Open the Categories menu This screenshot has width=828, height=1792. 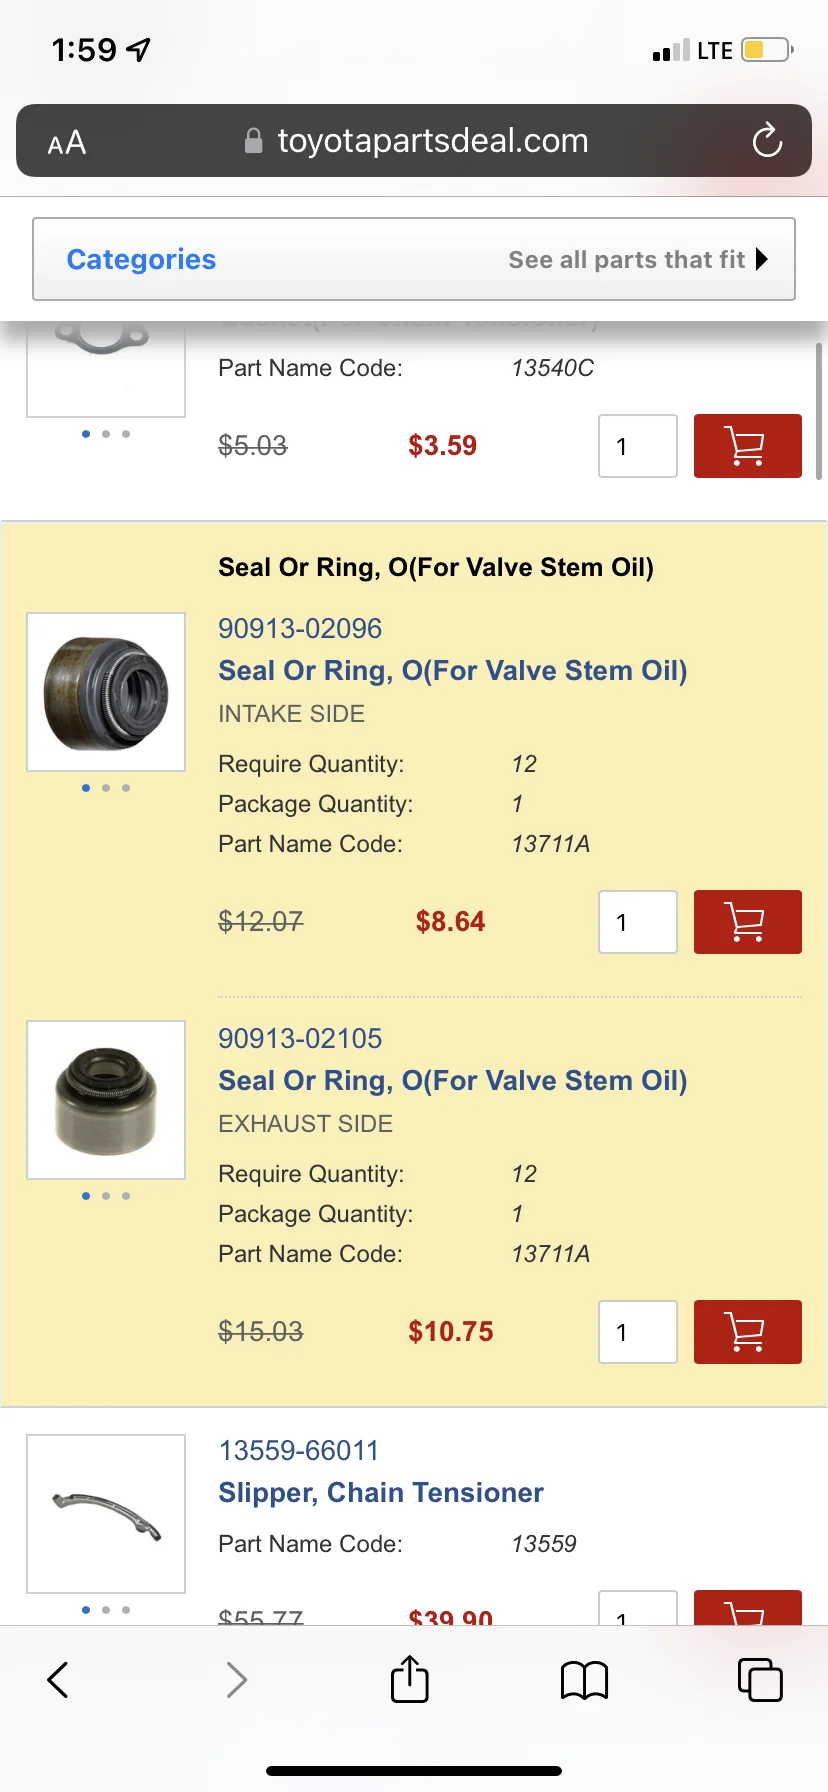[x=141, y=260]
